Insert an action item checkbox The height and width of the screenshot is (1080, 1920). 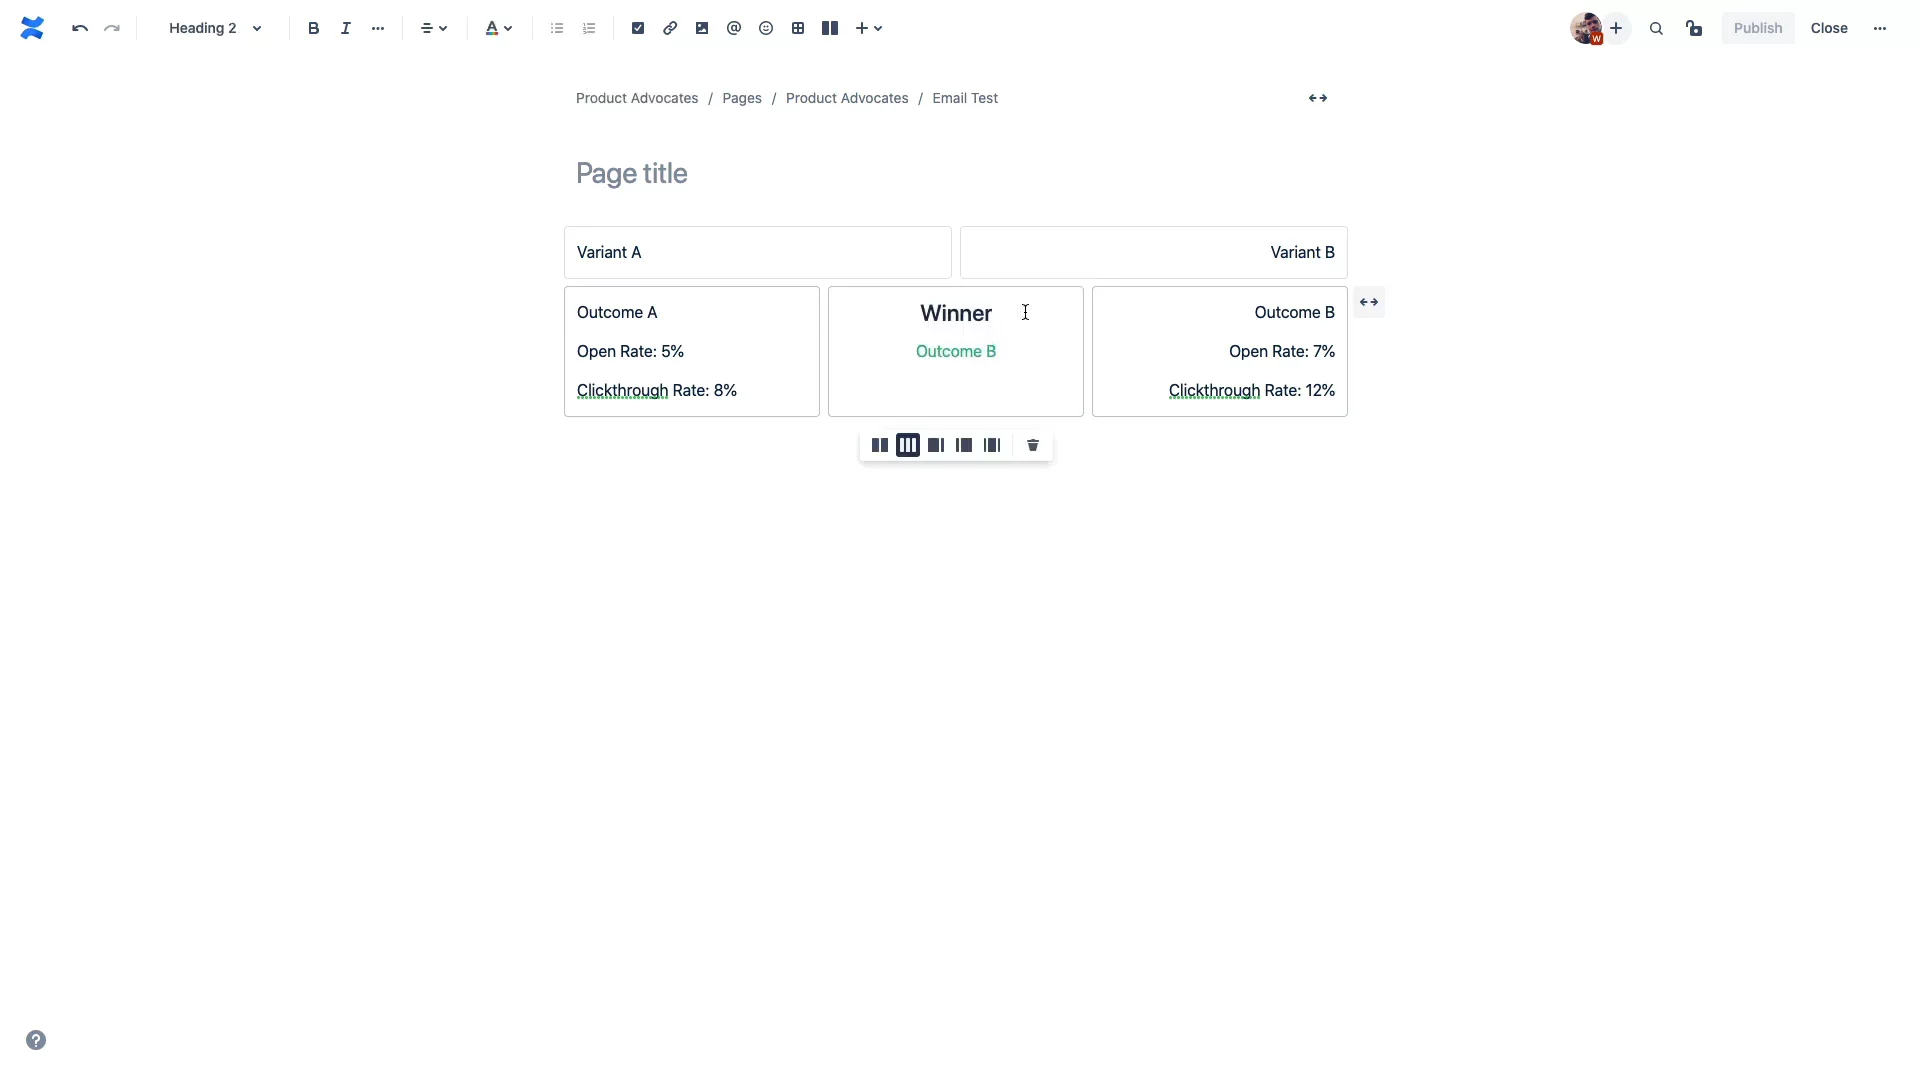coord(638,28)
